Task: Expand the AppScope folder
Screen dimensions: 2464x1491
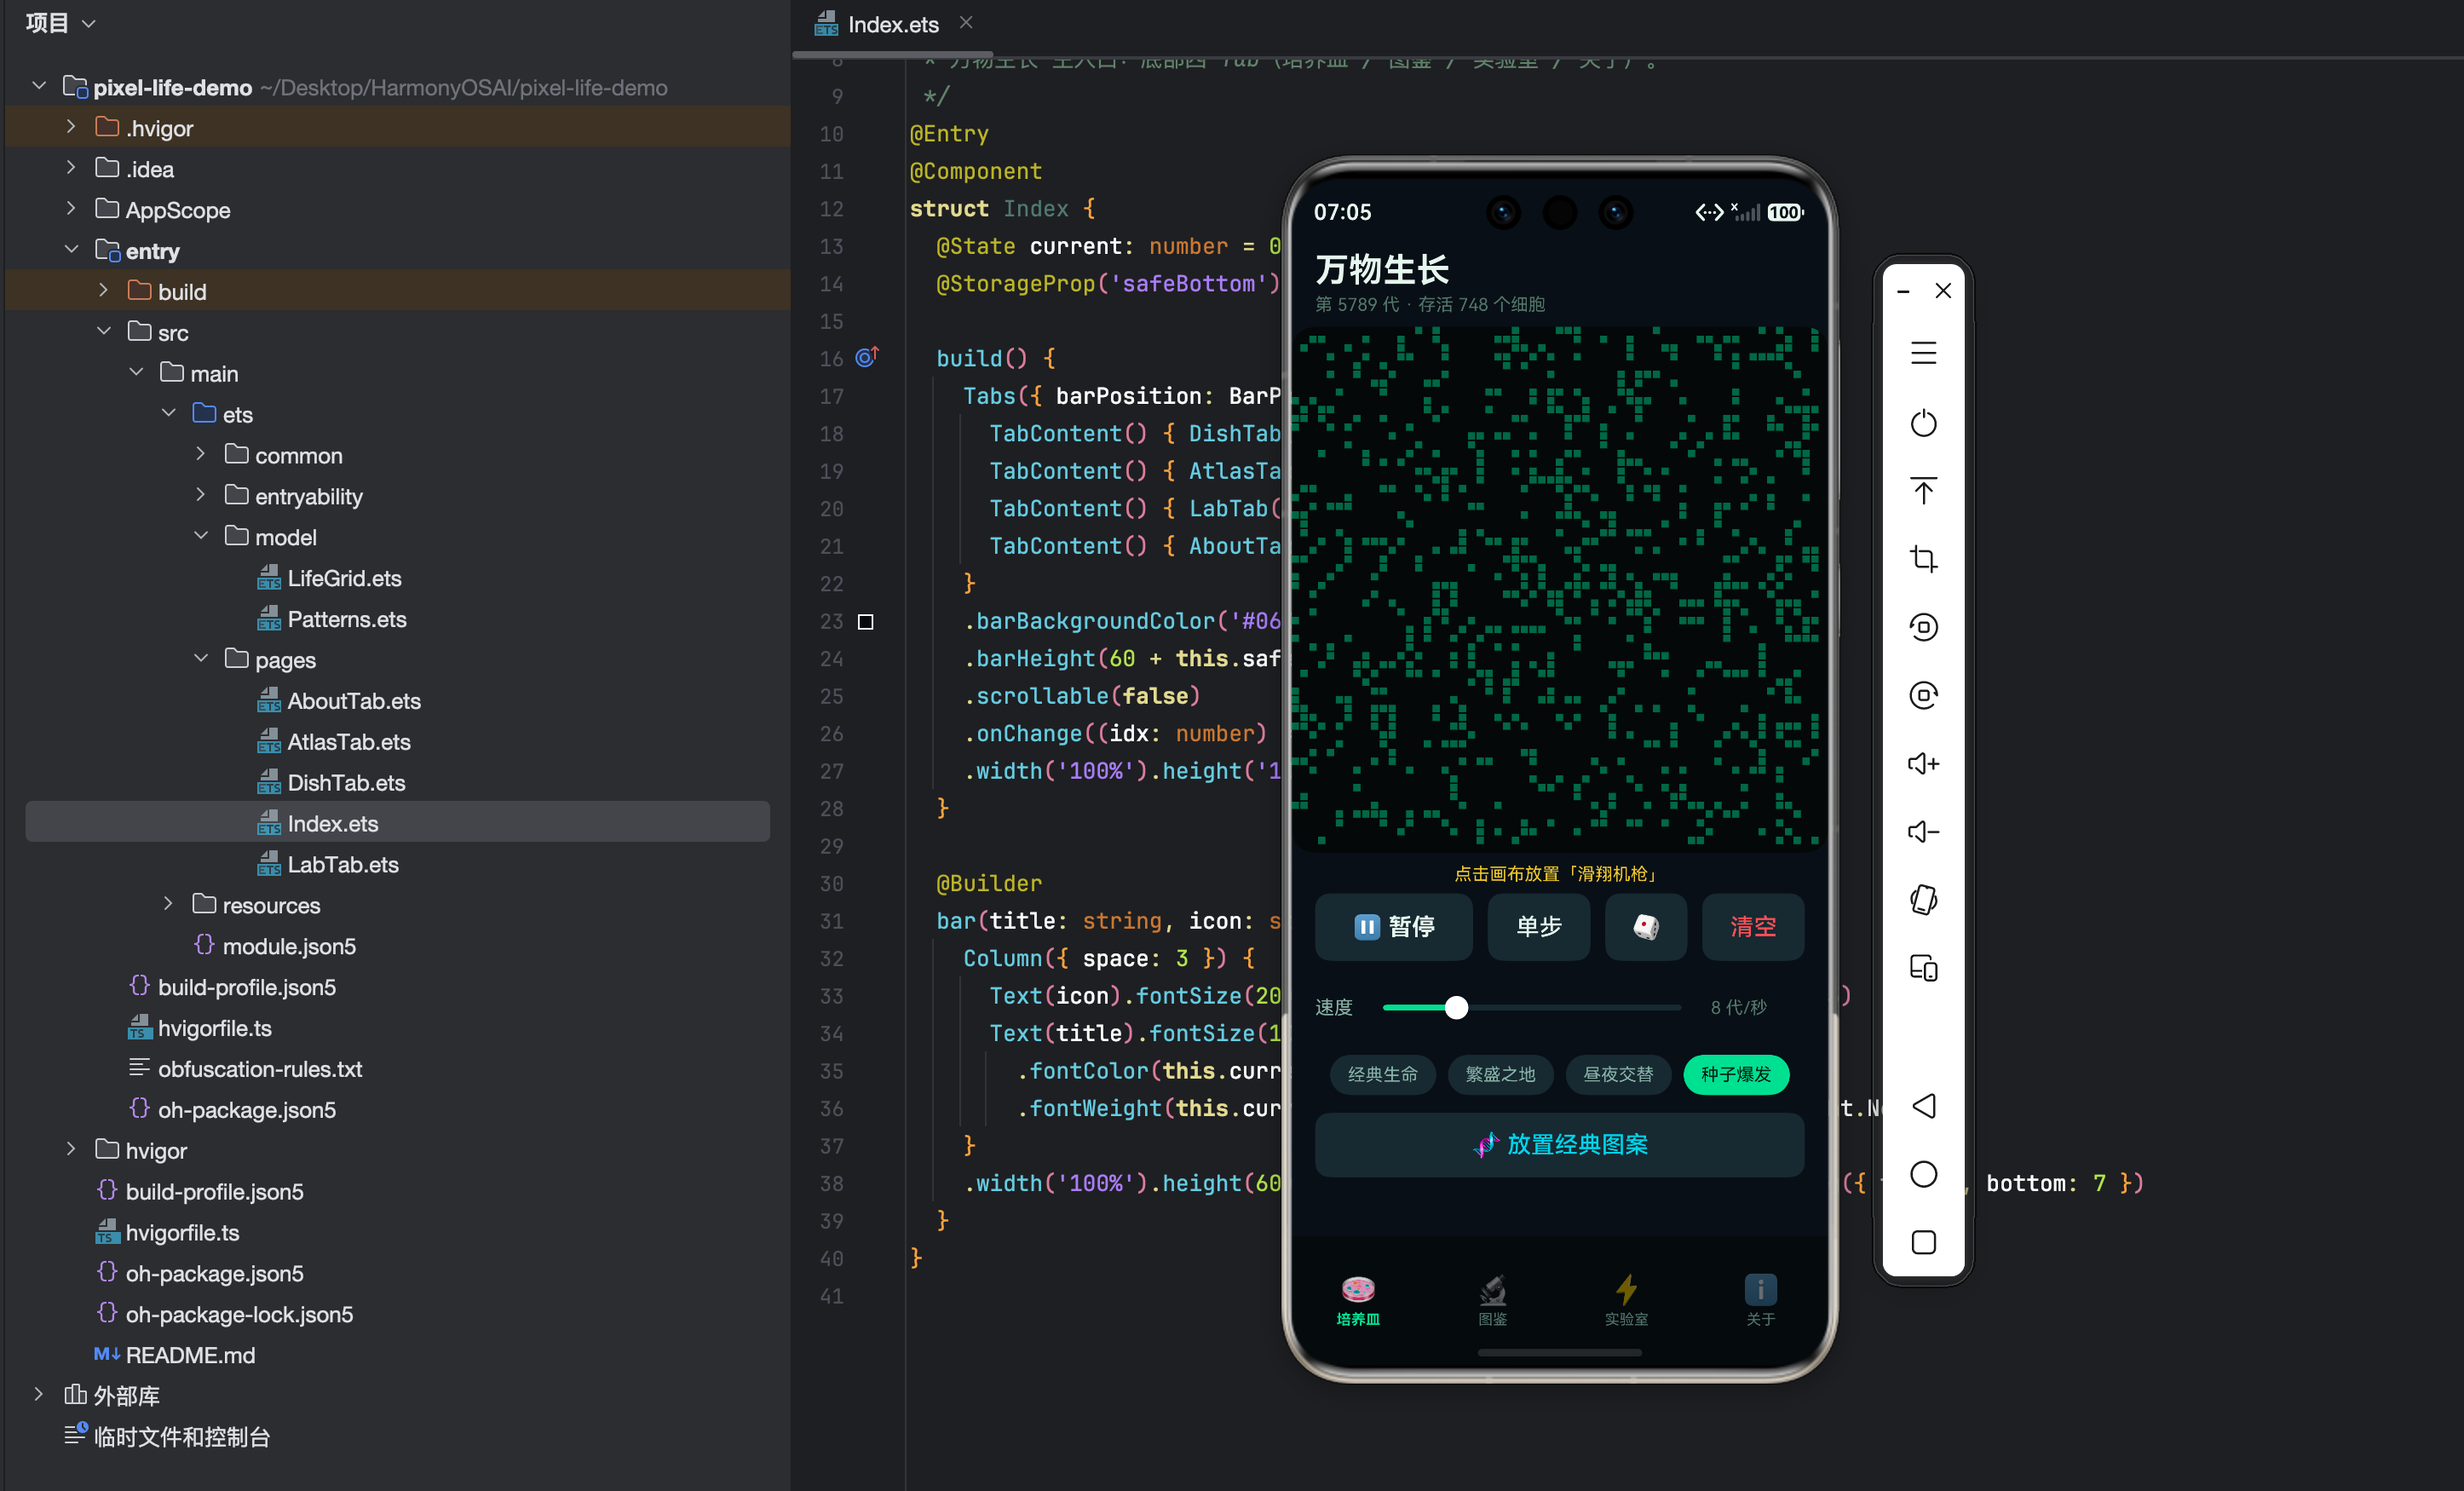Action: click(x=71, y=210)
